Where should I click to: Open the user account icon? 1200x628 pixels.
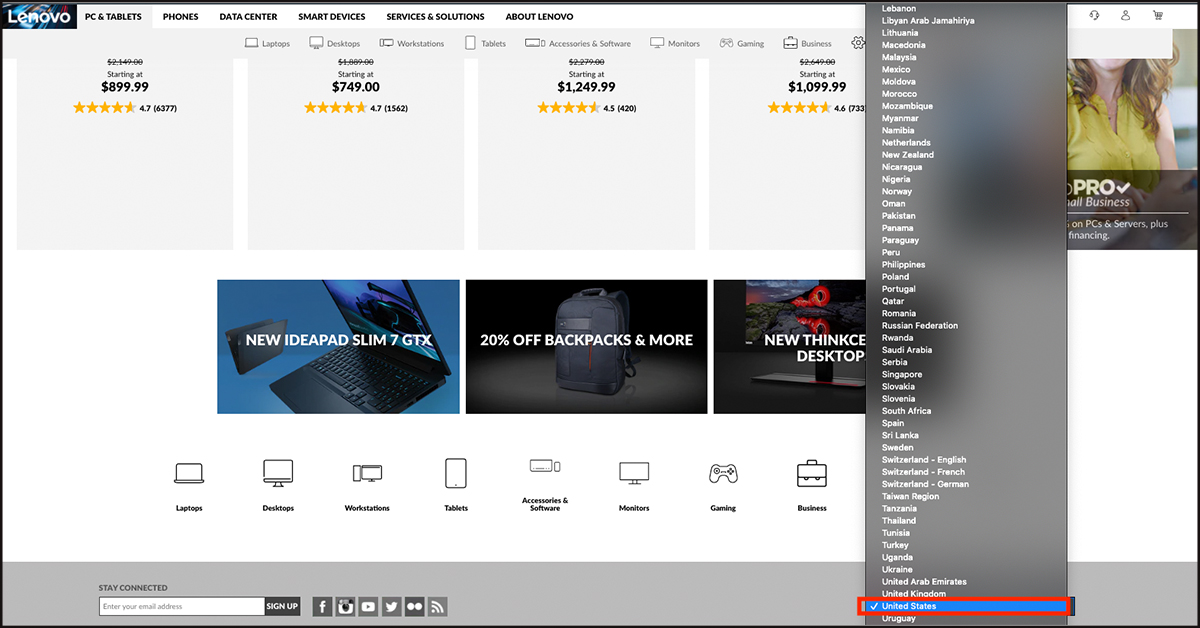point(1126,16)
